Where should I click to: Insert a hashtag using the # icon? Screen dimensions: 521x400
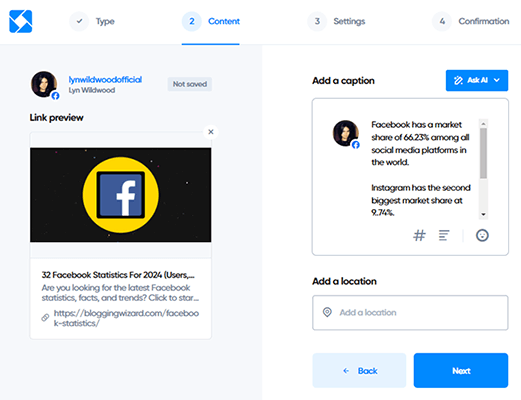(x=419, y=235)
